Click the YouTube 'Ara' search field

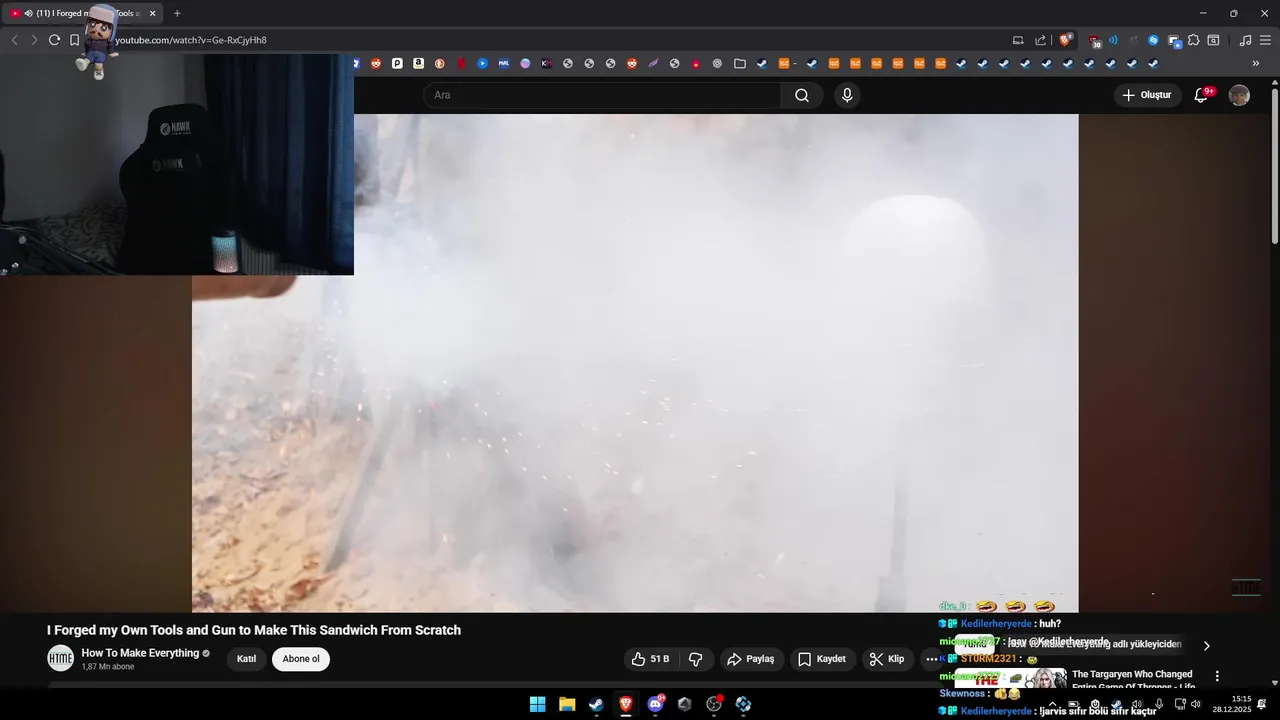click(602, 95)
